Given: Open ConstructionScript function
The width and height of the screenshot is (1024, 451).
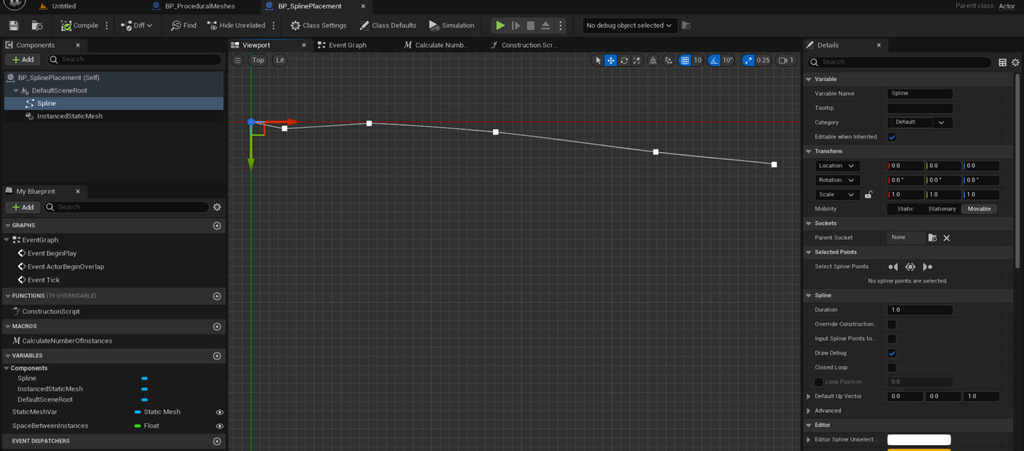Looking at the screenshot, I should [x=50, y=311].
